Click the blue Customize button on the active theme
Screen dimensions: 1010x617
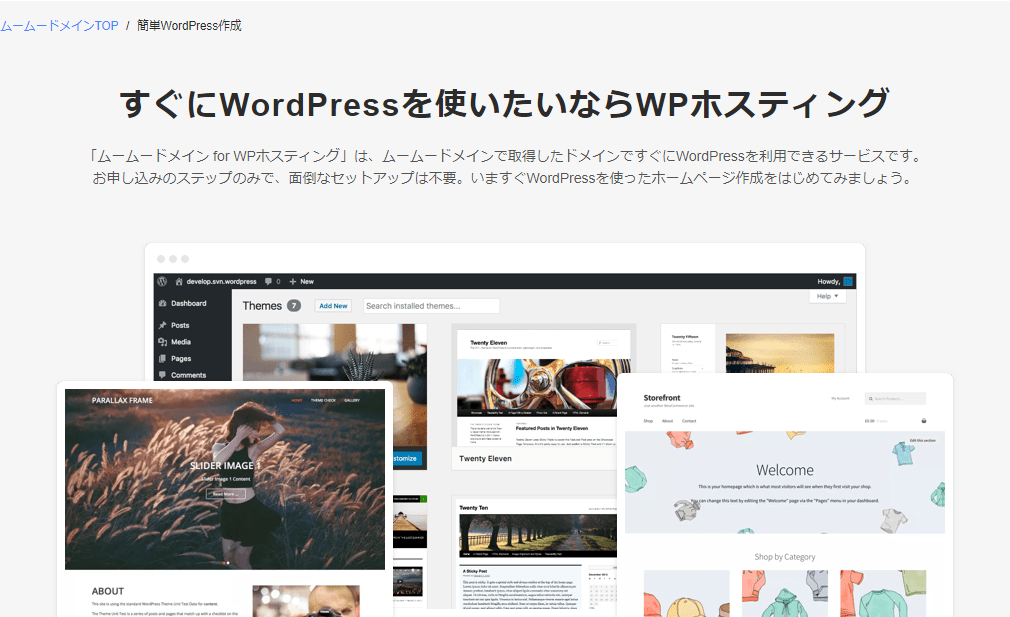[x=408, y=459]
